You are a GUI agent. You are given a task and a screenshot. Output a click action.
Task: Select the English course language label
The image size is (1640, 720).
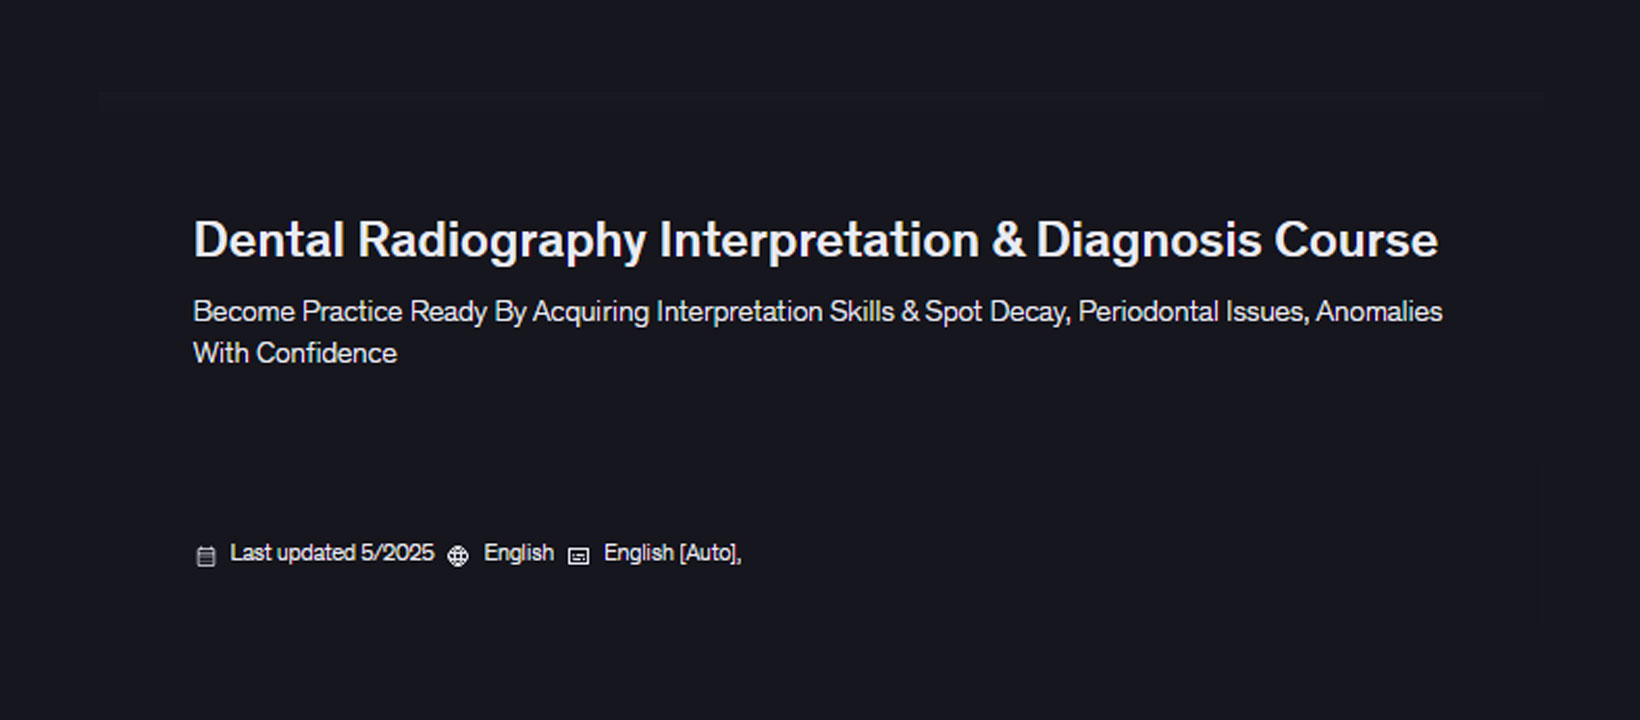[x=518, y=553]
